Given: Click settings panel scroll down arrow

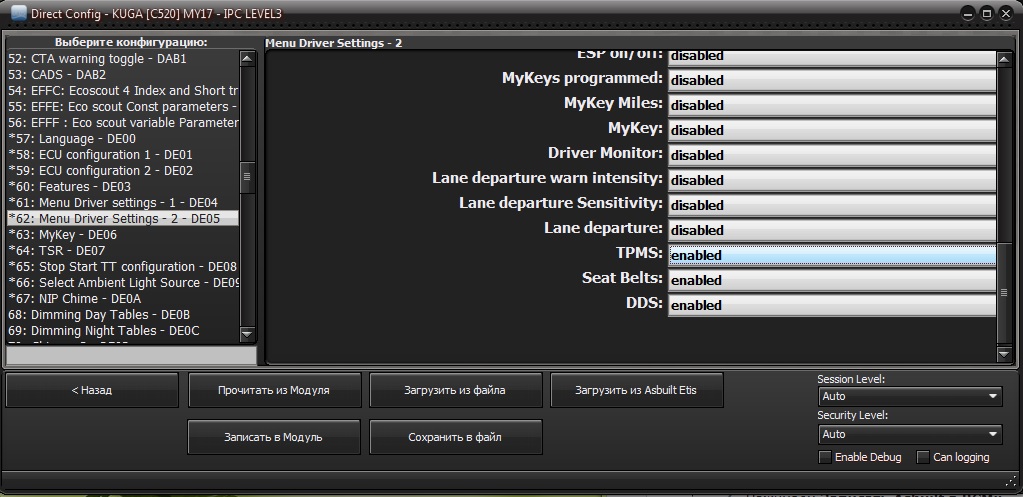Looking at the screenshot, I should [x=1005, y=354].
